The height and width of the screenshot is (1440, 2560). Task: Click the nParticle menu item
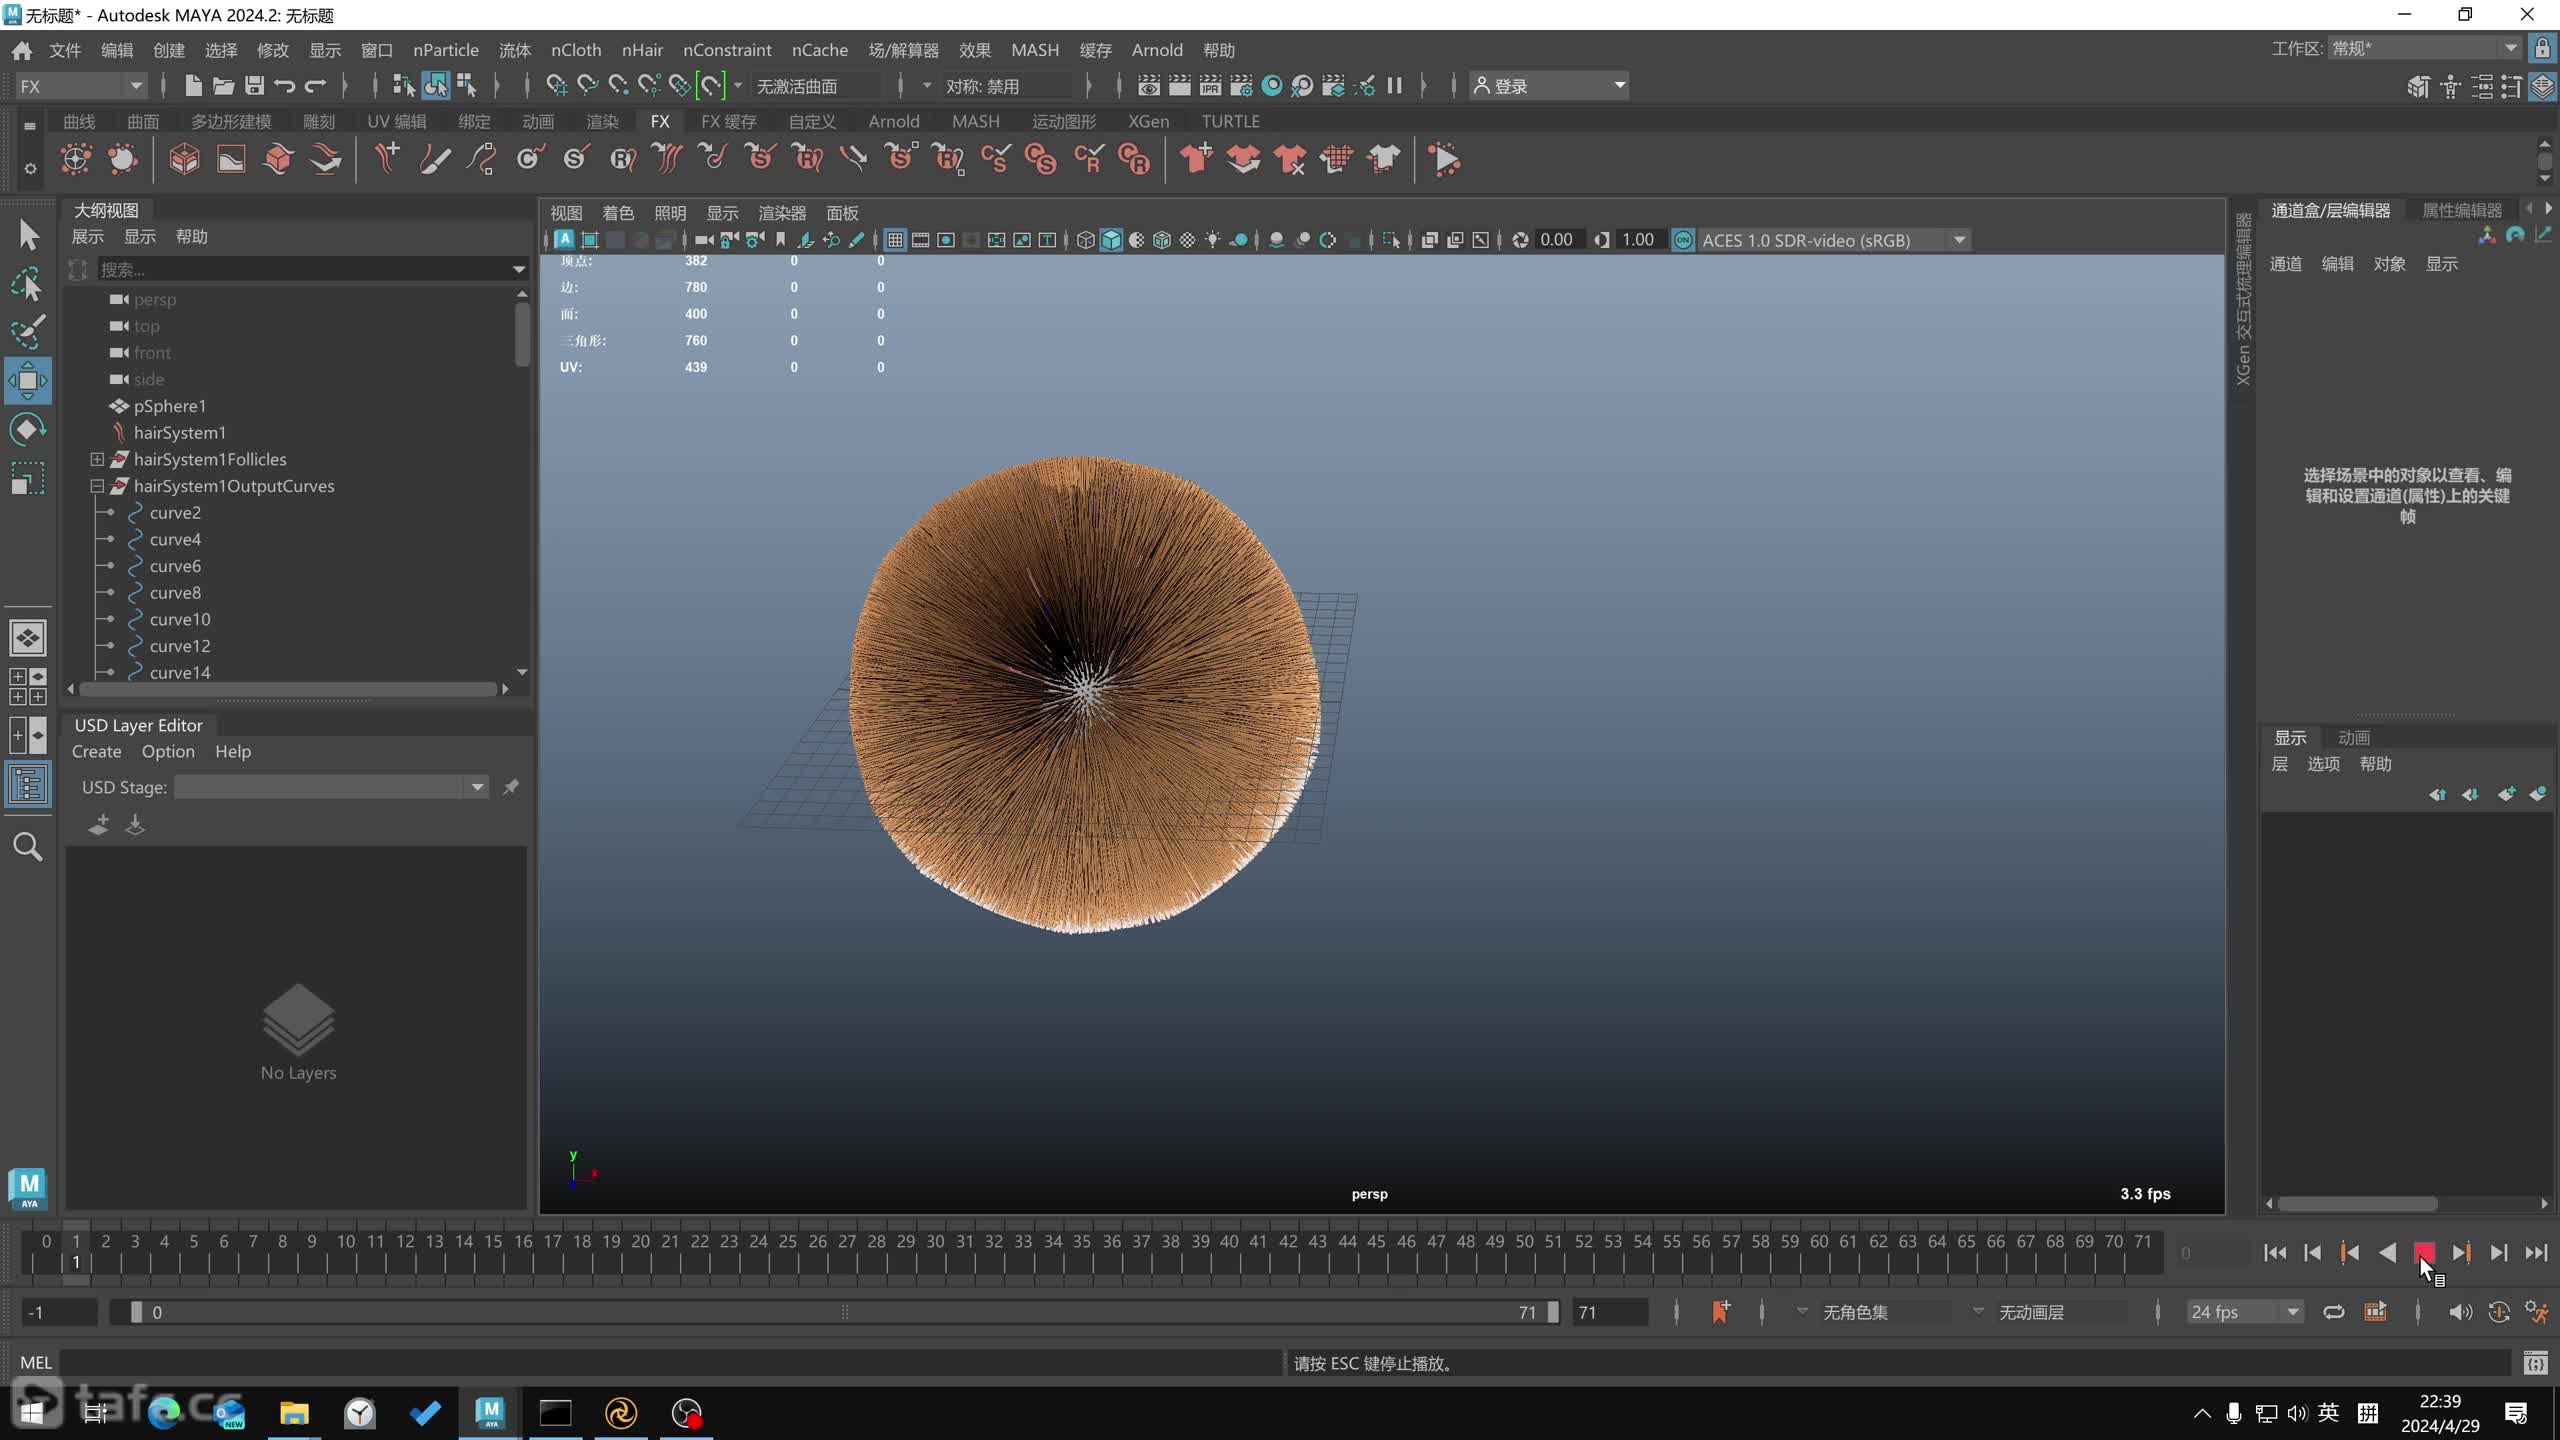(x=445, y=49)
